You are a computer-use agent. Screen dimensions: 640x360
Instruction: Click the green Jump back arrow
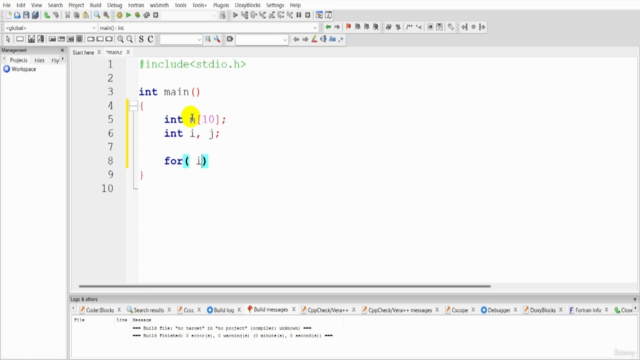(x=328, y=27)
